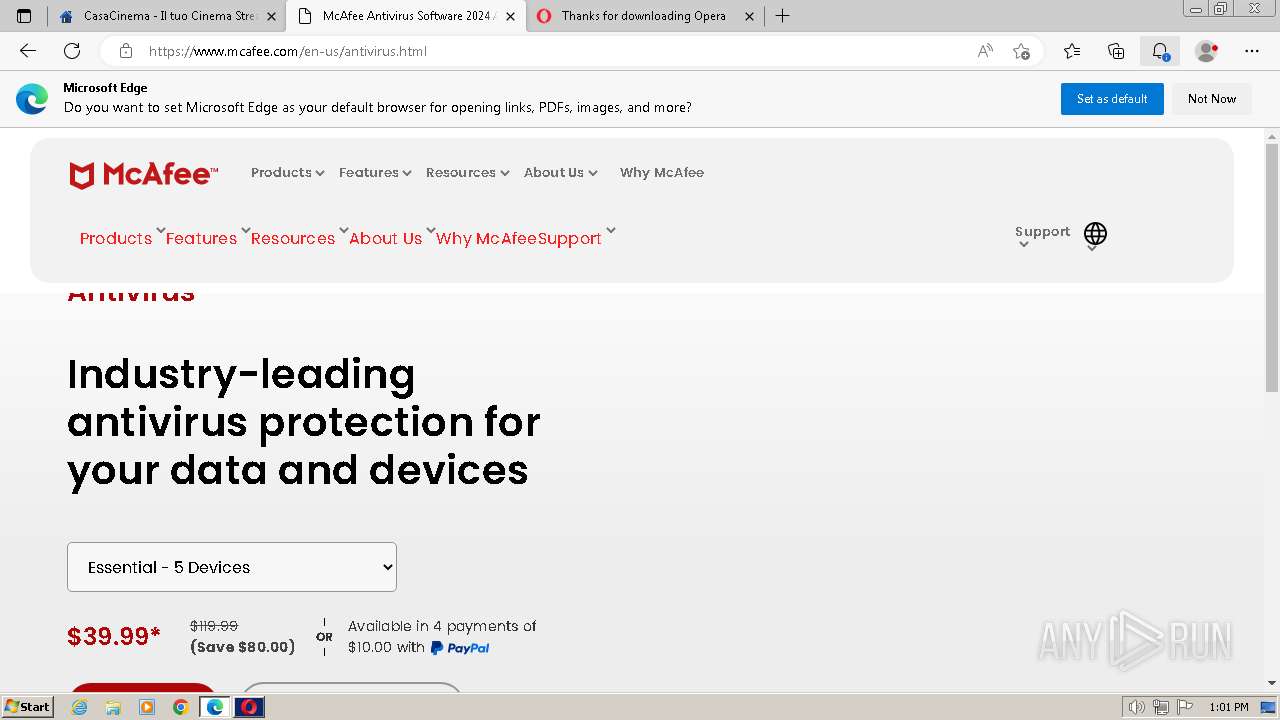Screen dimensions: 1280x720
Task: Switch to Thanks for downloading Opera tab
Action: 644,16
